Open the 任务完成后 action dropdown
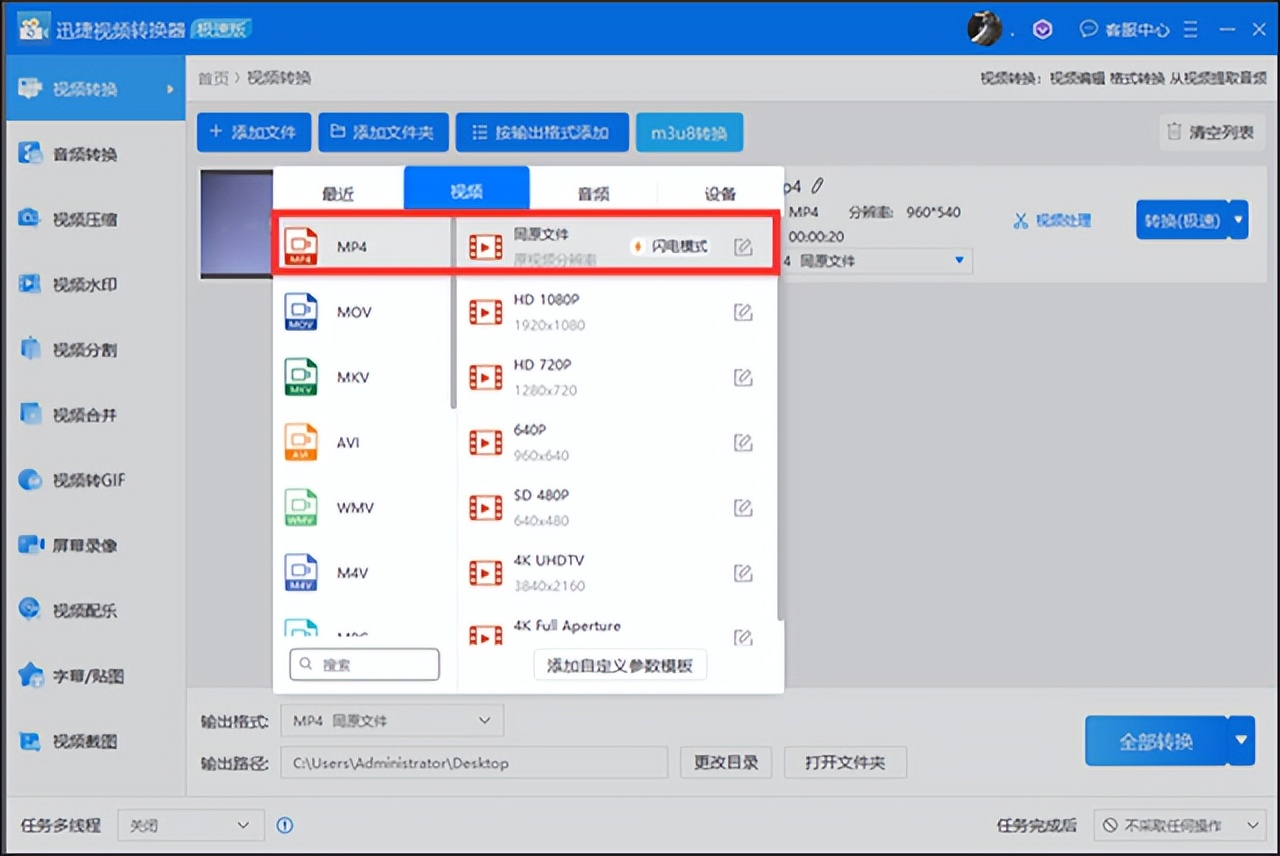The height and width of the screenshot is (856, 1280). [x=1180, y=825]
